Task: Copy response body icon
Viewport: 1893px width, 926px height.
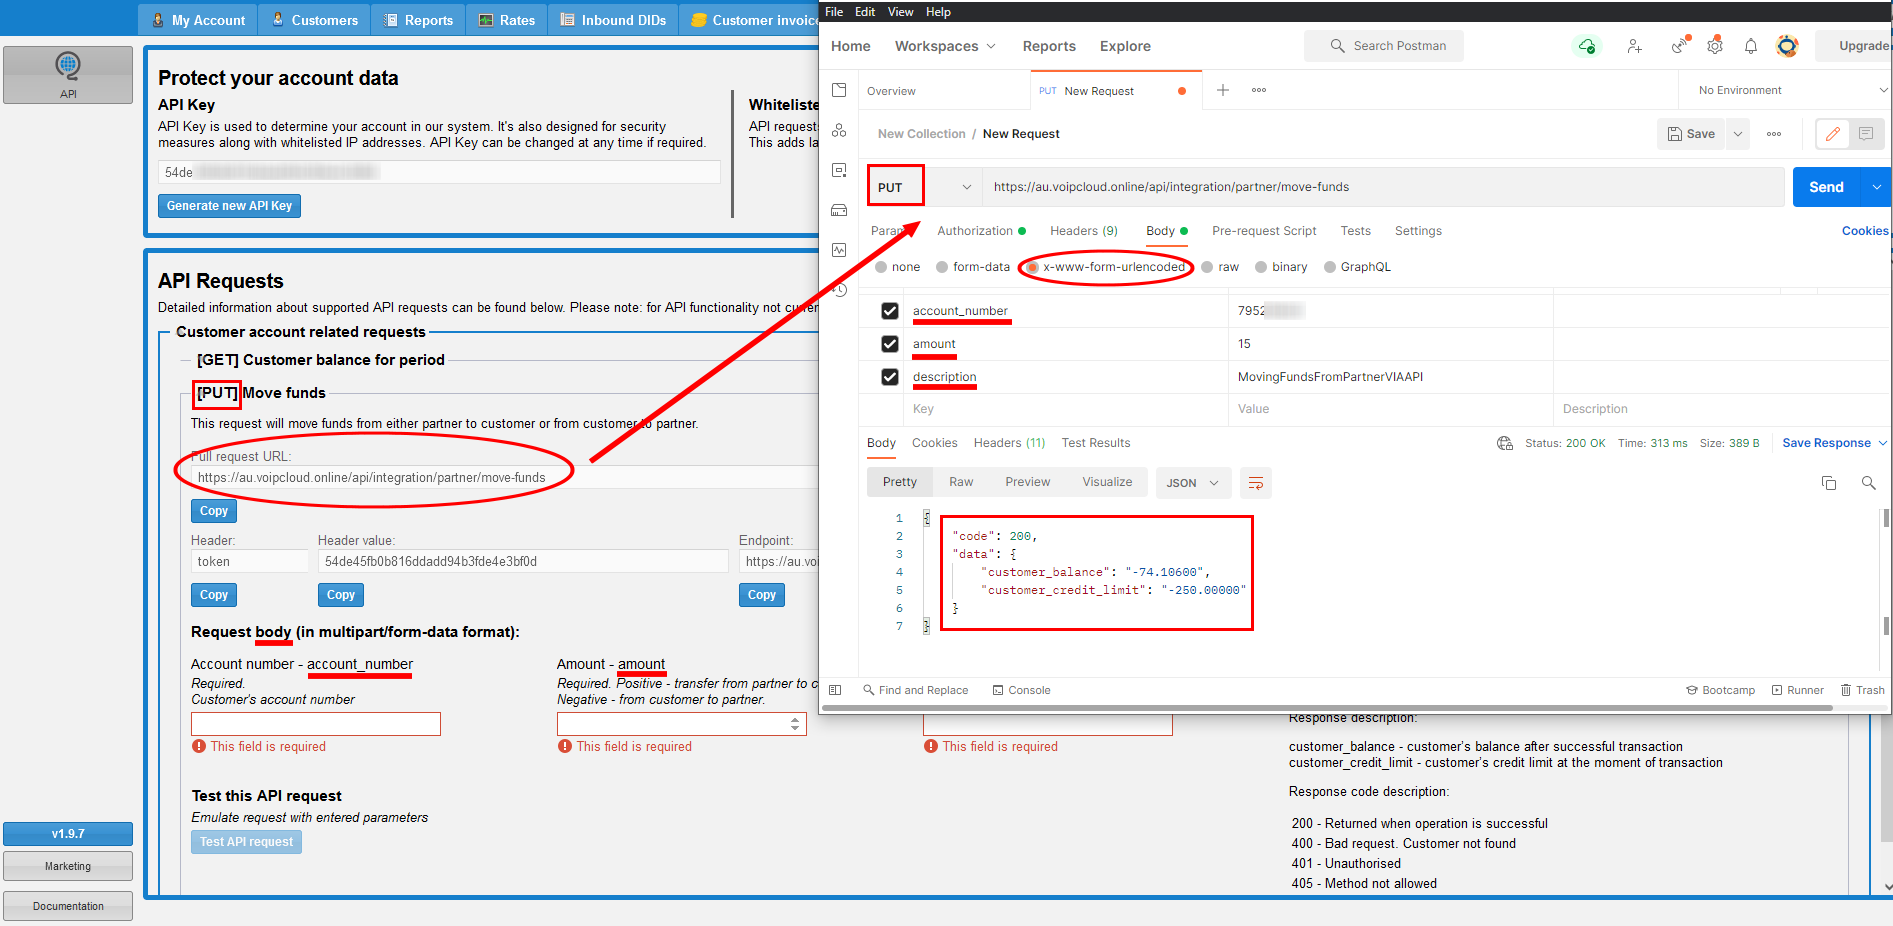Action: 1829,483
